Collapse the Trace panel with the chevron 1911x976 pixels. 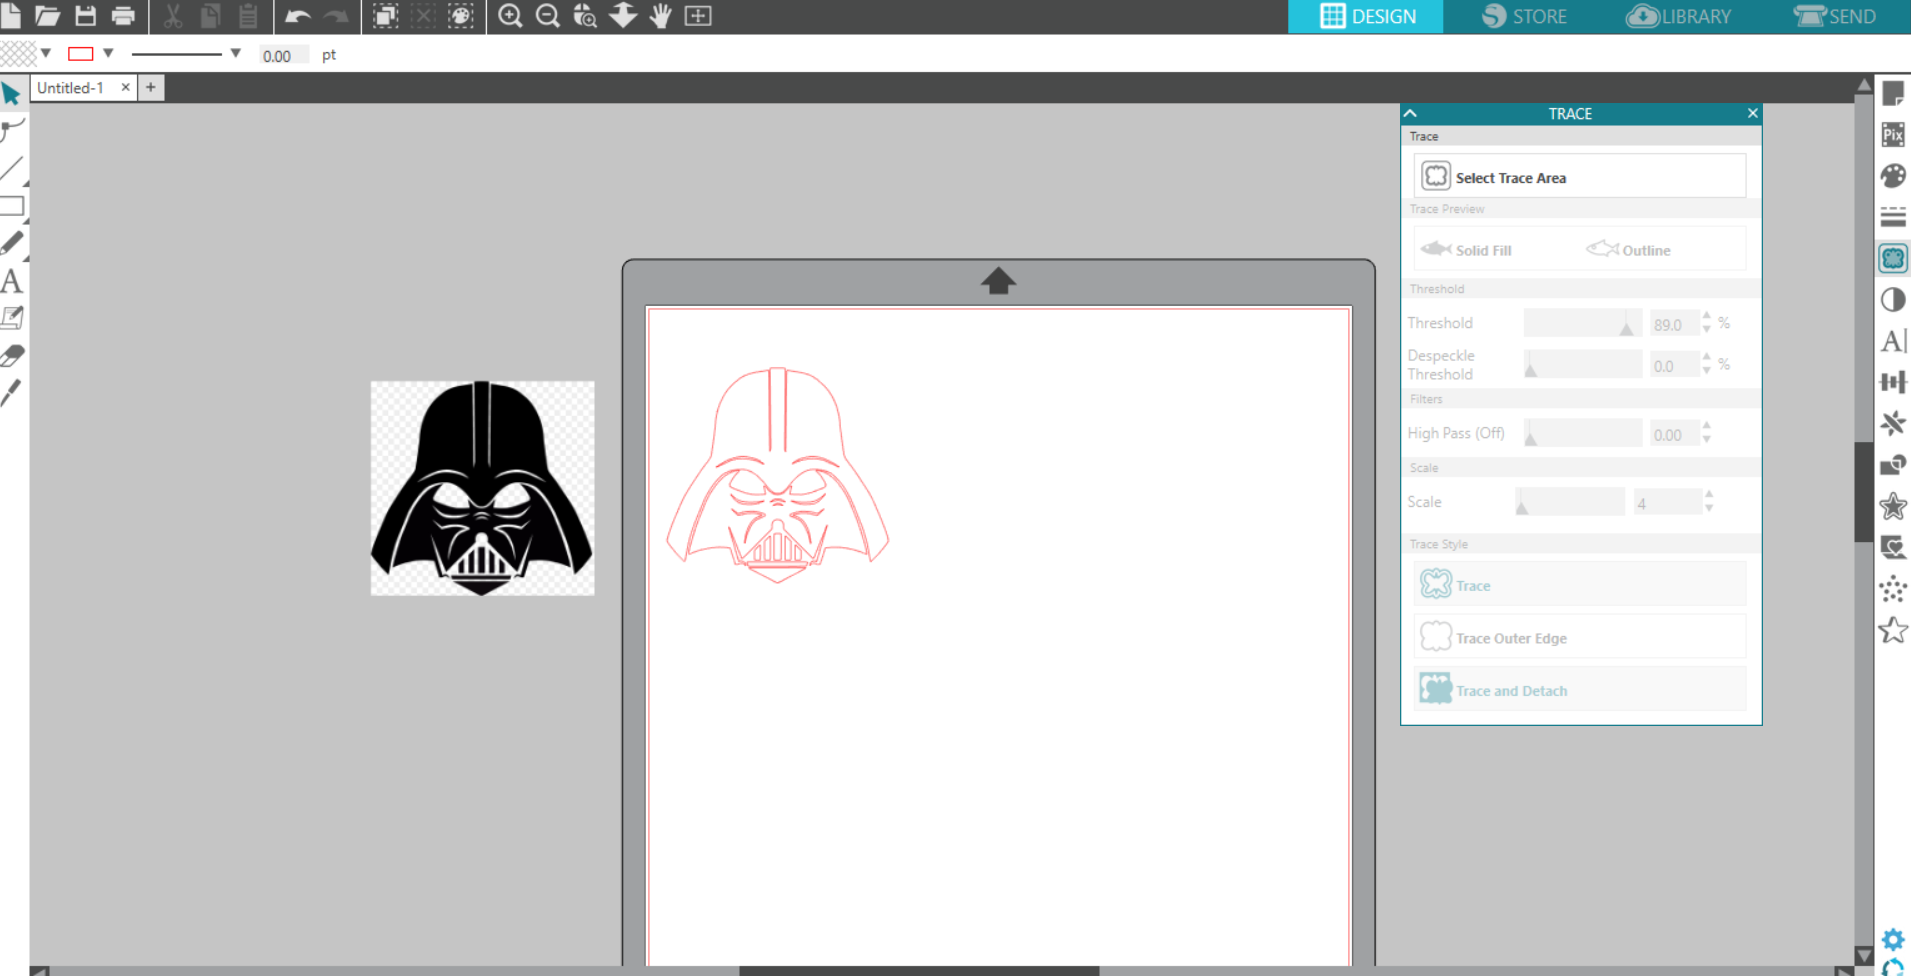tap(1410, 113)
